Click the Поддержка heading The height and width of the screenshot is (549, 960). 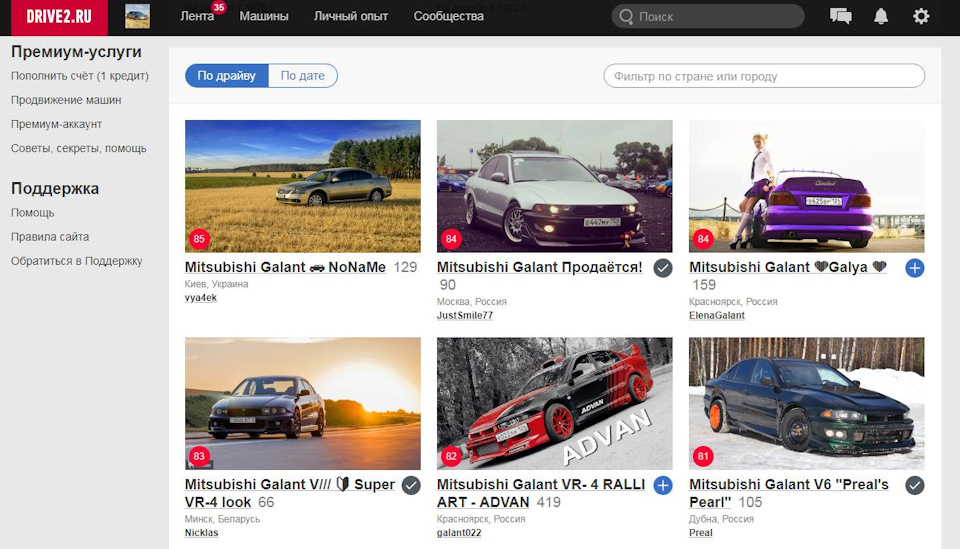pyautogui.click(x=55, y=189)
